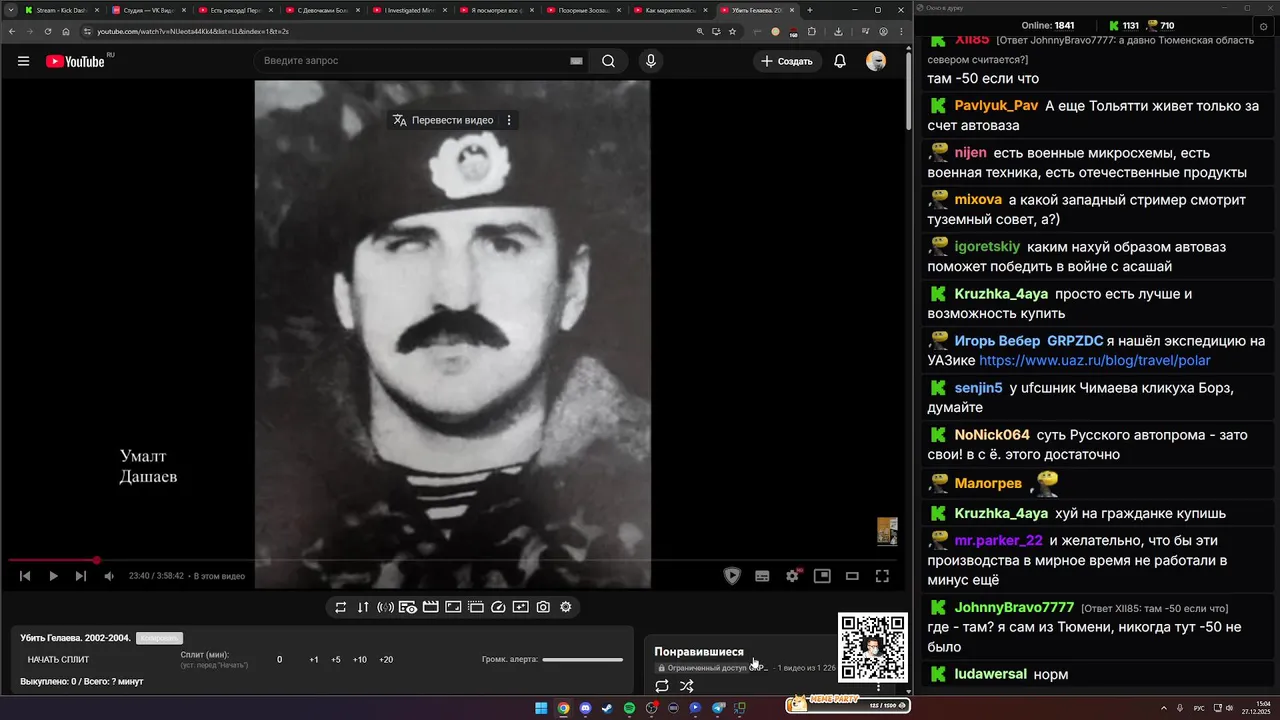This screenshot has width=1280, height=720.
Task: Click the in-video info card thumbnail
Action: pos(887,531)
